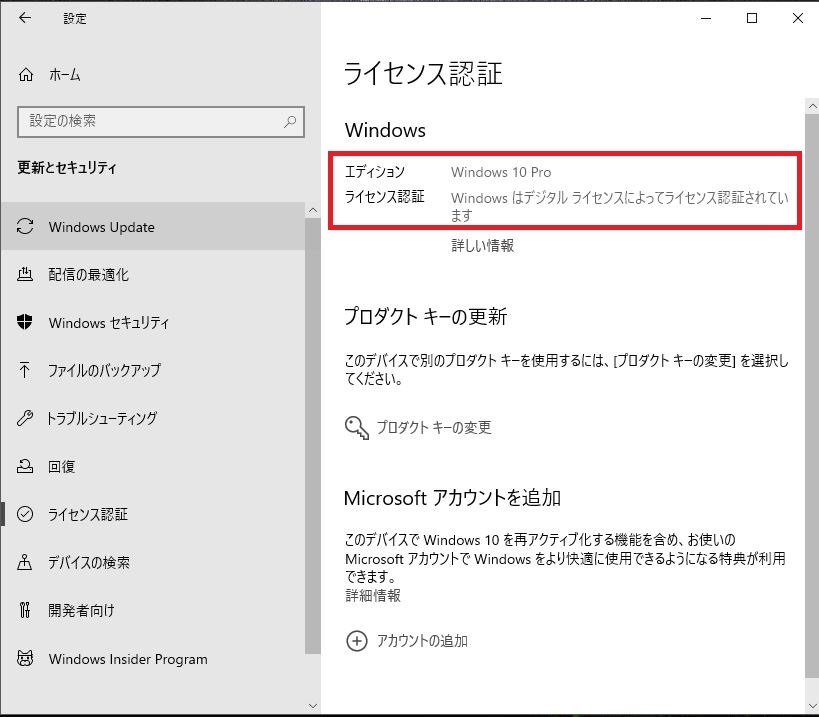819x717 pixels.
Task: Click the 回復 recovery icon
Action: 25,466
